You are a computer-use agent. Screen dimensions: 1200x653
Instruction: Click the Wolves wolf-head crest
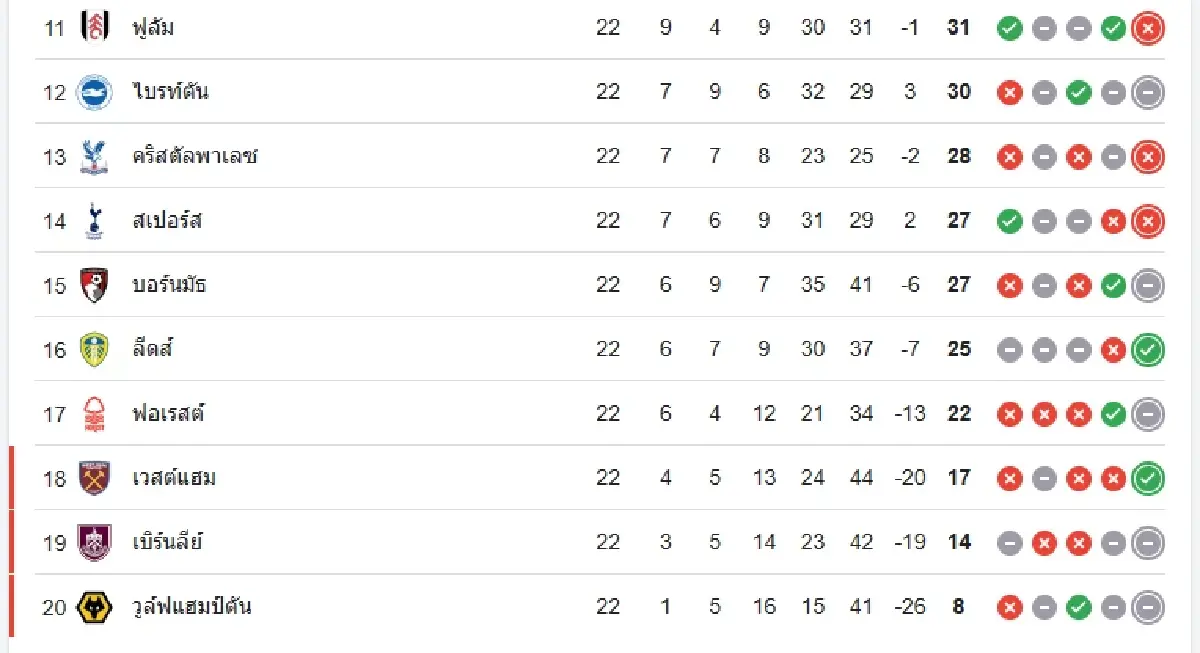click(95, 606)
